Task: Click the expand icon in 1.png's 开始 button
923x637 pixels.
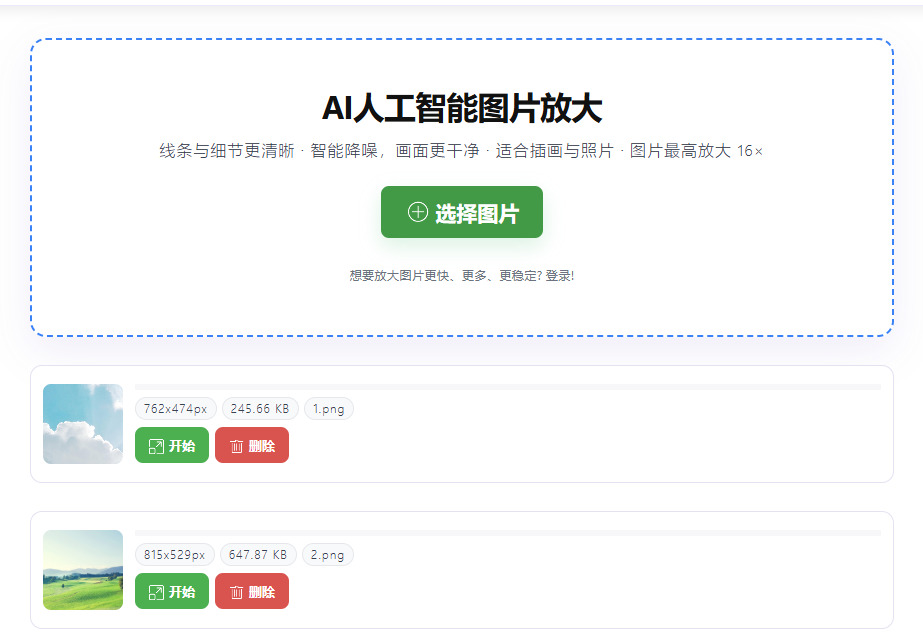Action: (x=156, y=446)
